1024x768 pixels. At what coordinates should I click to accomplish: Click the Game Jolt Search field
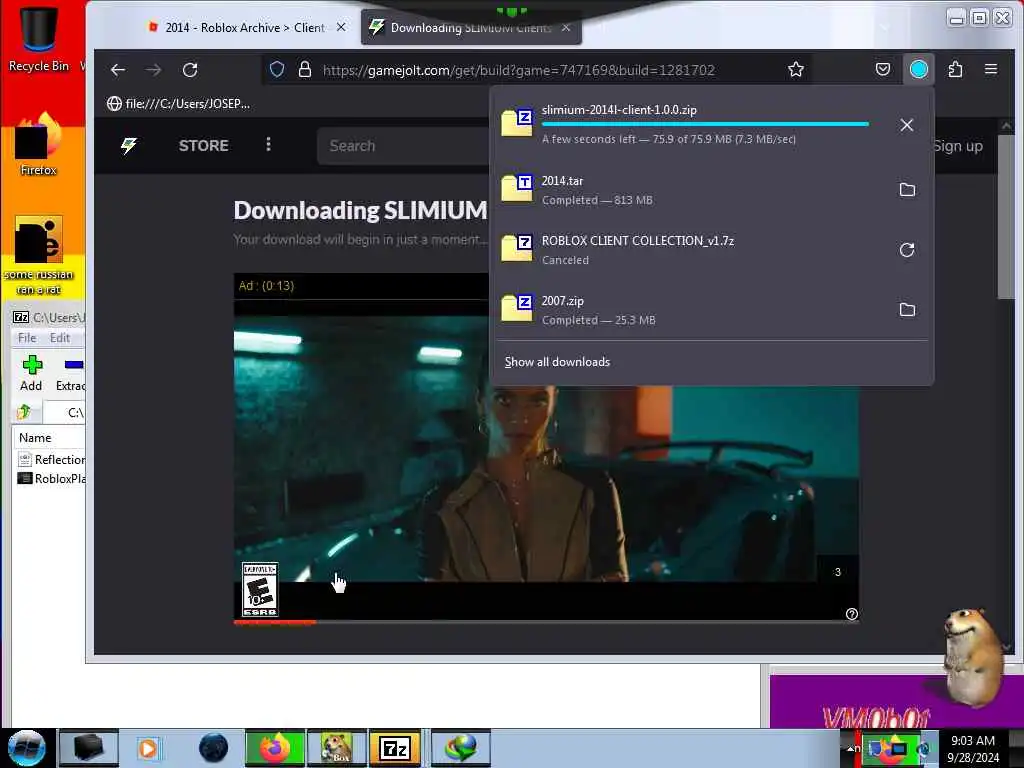click(x=403, y=146)
